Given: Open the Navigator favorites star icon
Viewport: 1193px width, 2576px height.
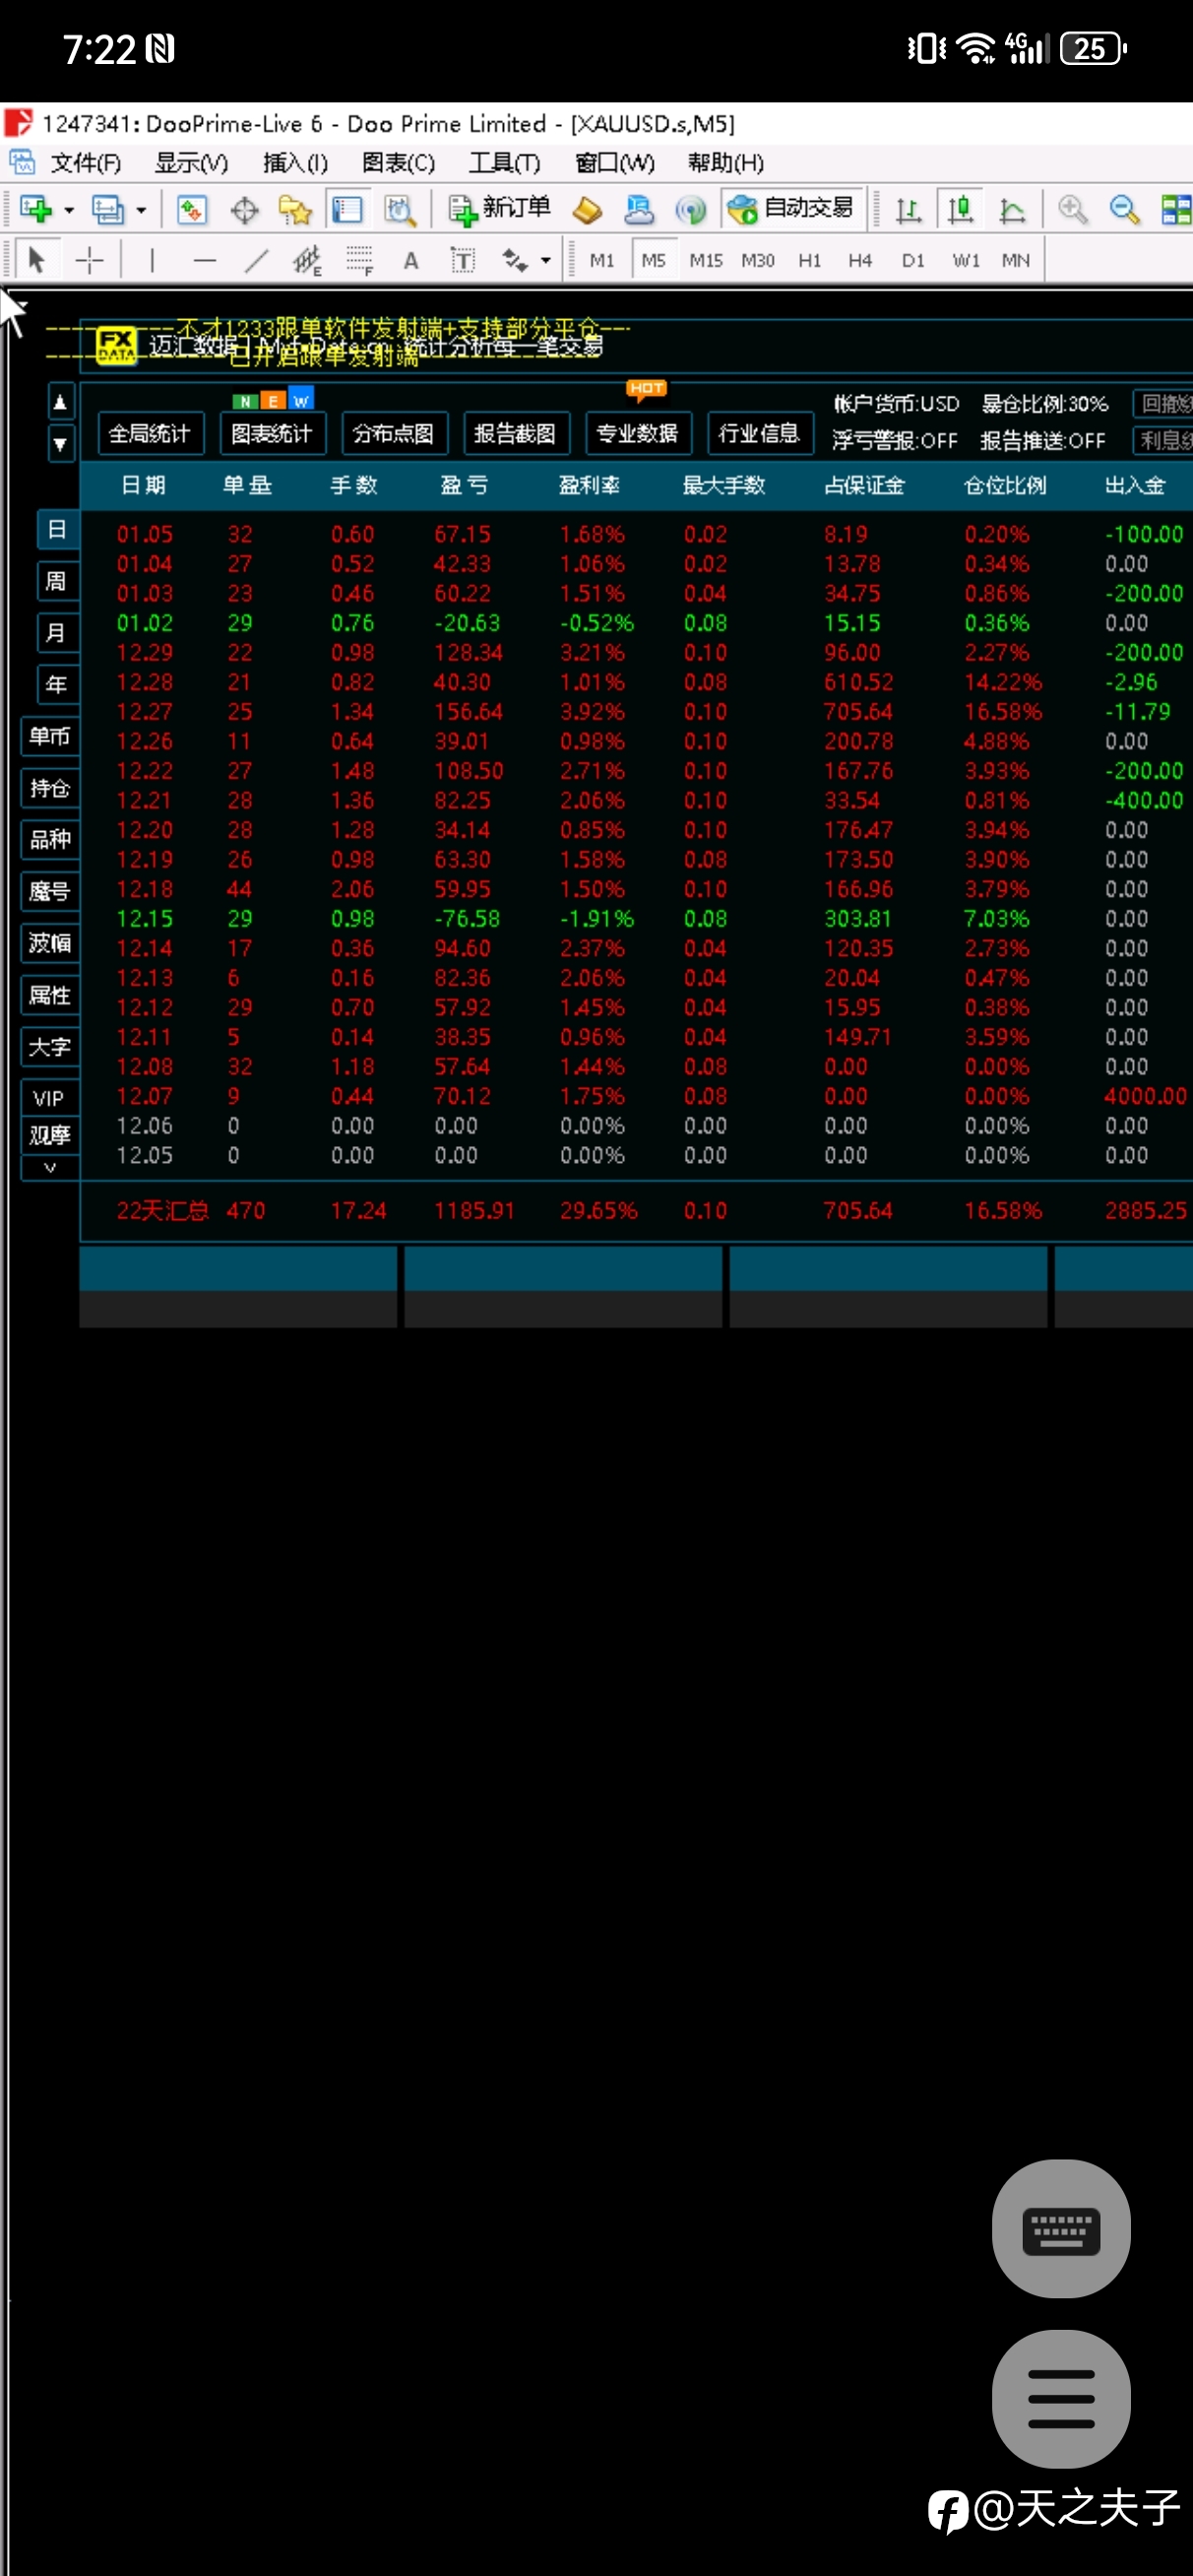Looking at the screenshot, I should [295, 209].
